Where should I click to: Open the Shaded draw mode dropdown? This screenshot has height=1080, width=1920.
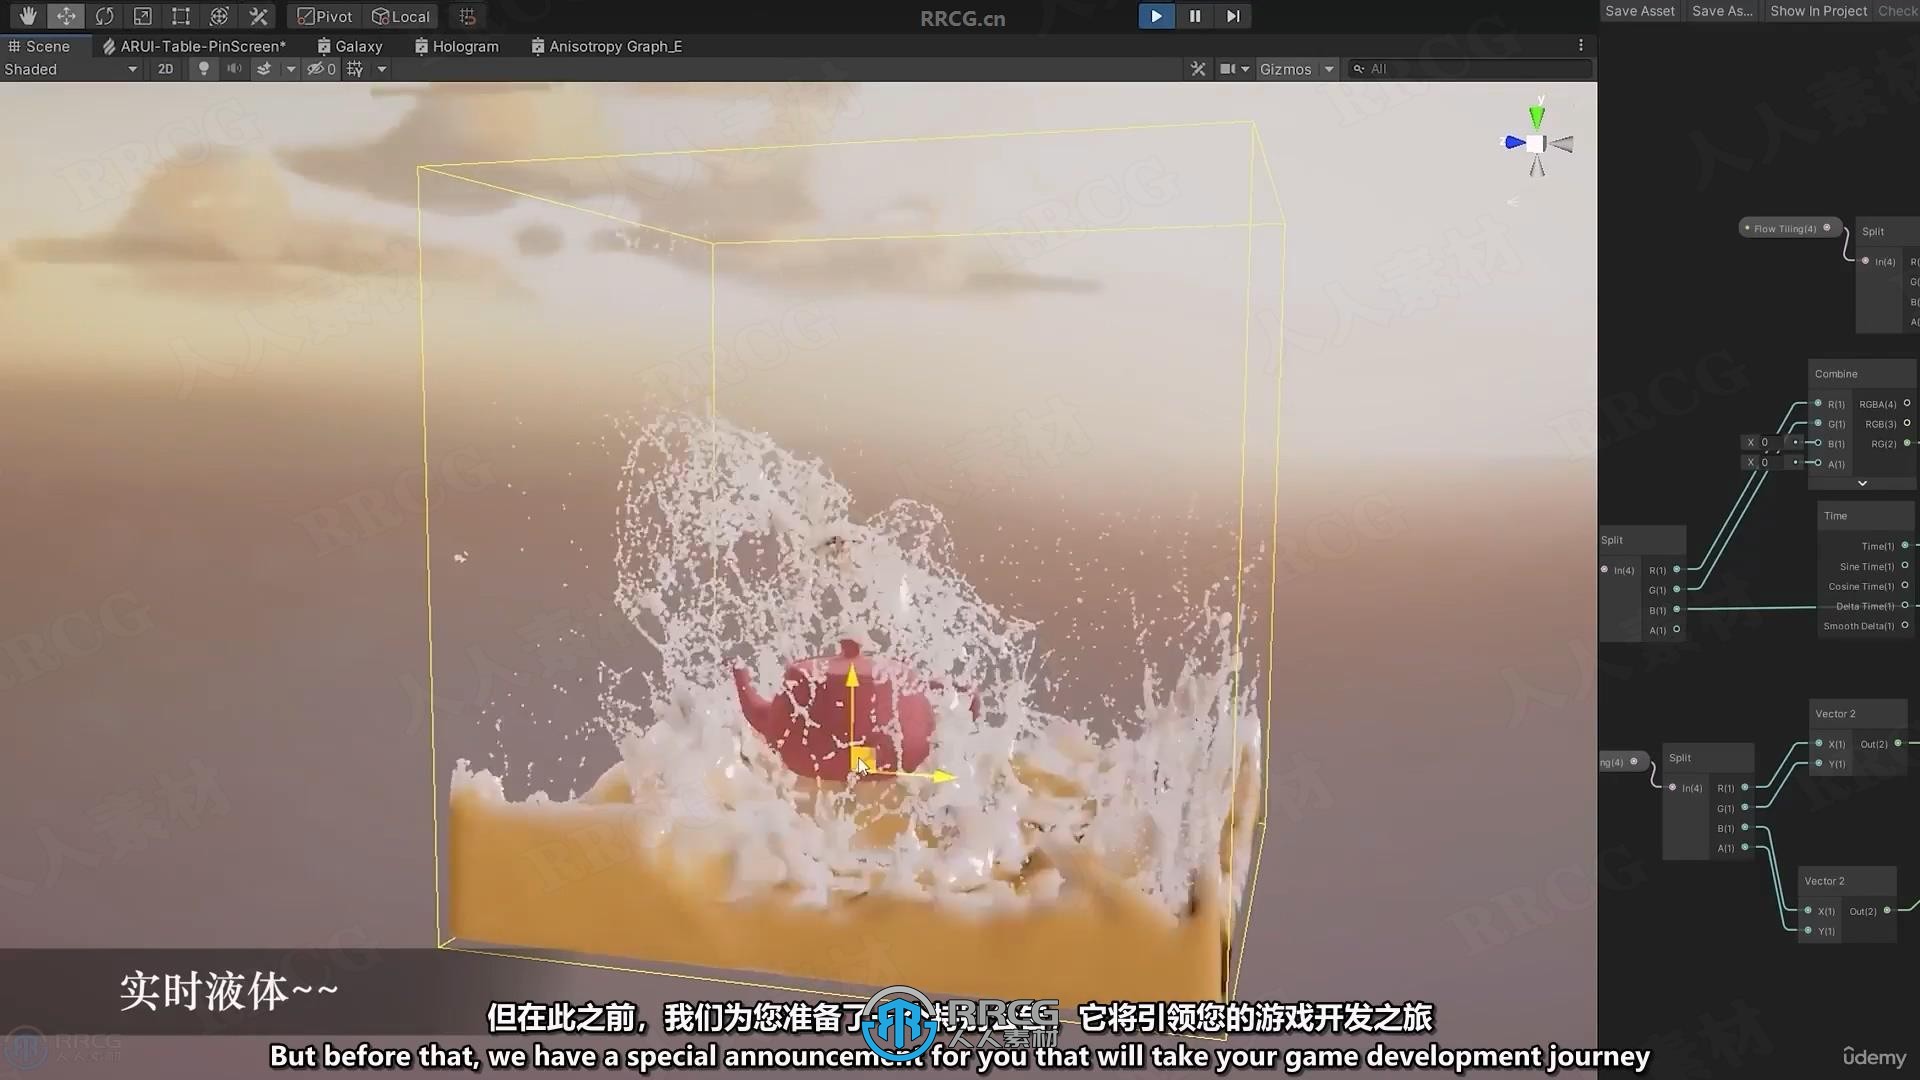tap(71, 69)
